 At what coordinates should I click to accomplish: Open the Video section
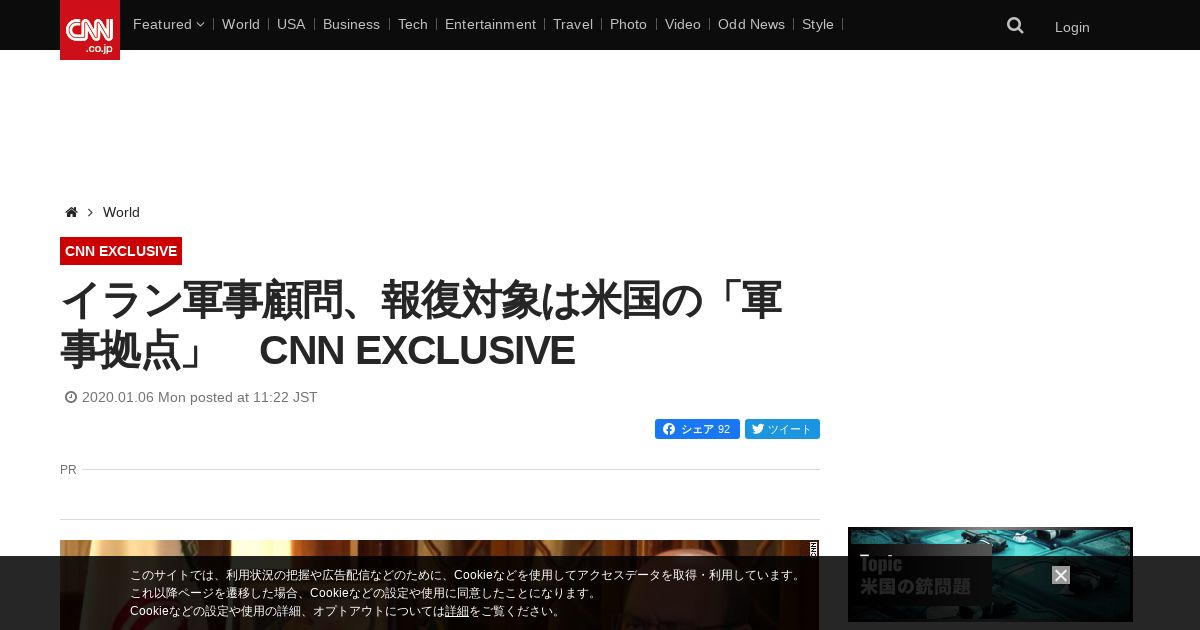(683, 24)
